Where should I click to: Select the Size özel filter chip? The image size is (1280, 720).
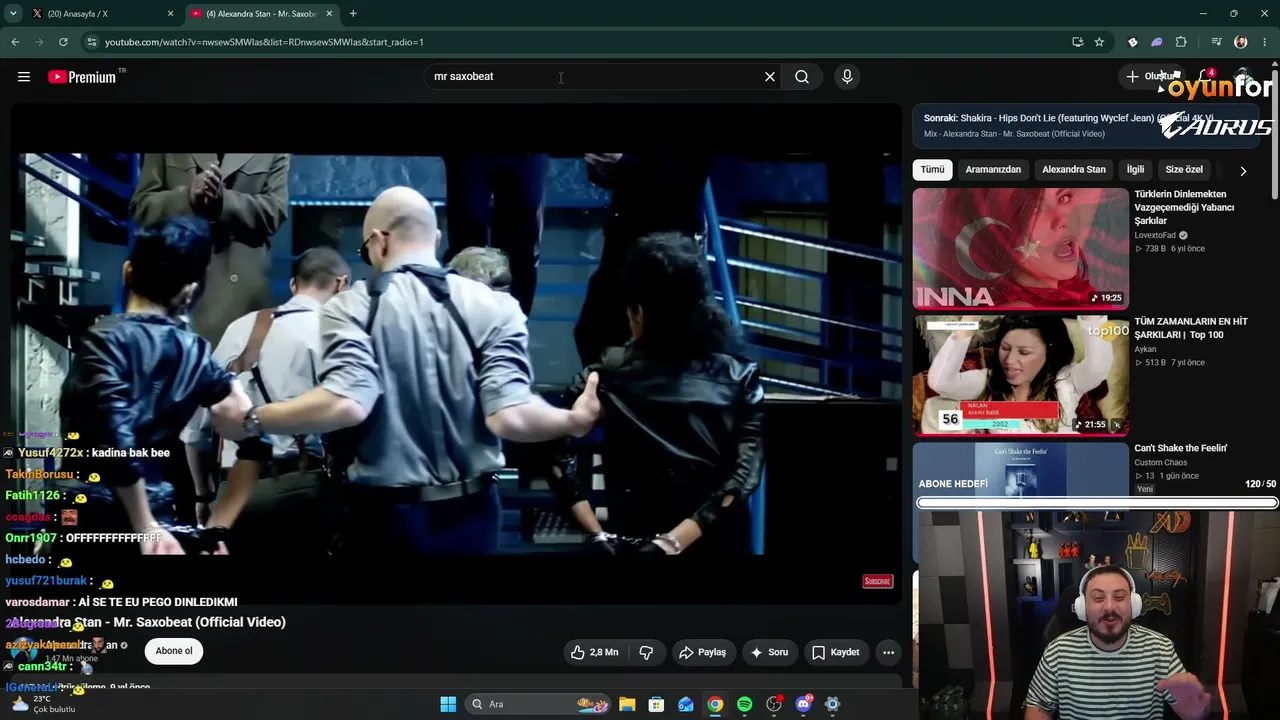pyautogui.click(x=1184, y=170)
